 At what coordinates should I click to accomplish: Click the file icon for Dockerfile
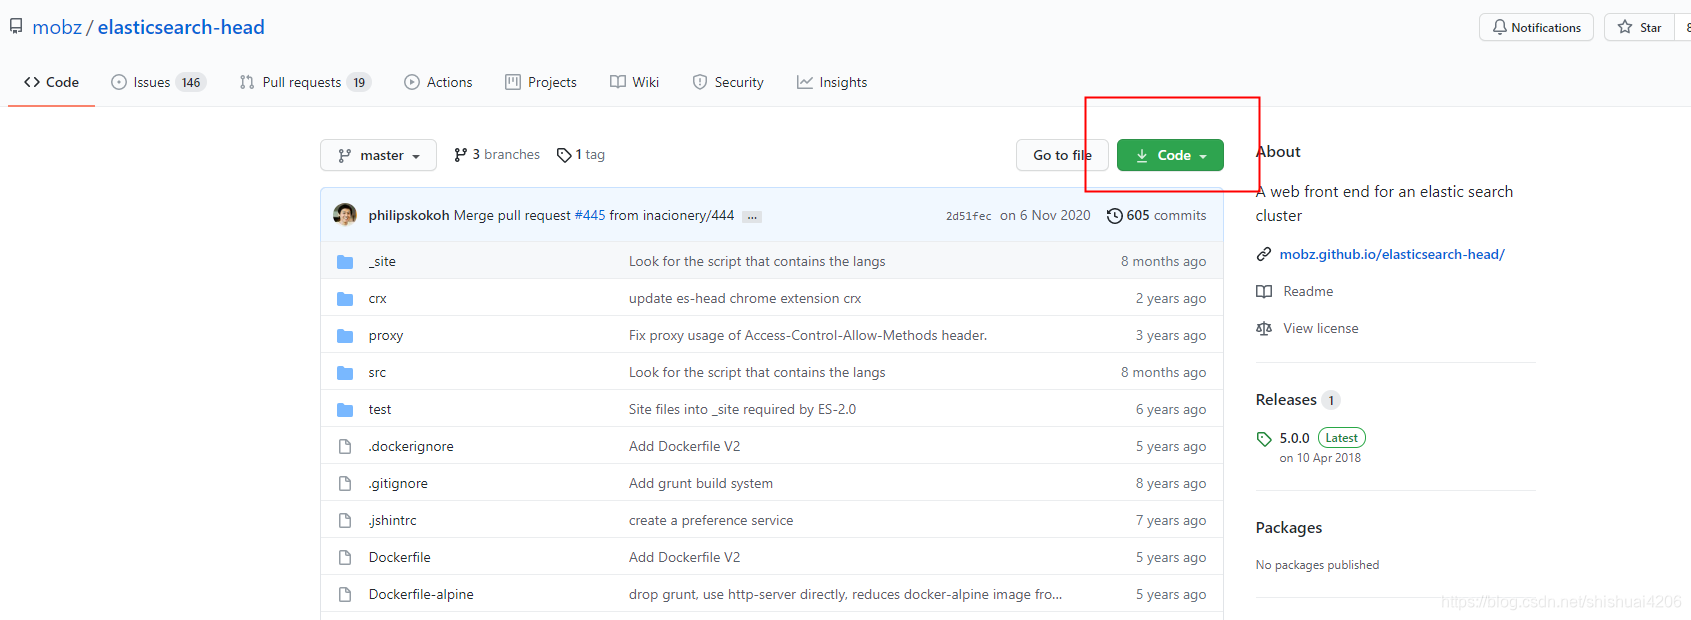click(345, 558)
